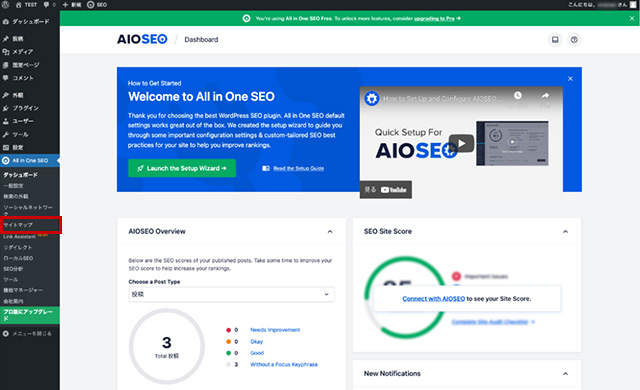Click the Connect with AIOSEO link
This screenshot has width=640, height=390.
point(433,299)
